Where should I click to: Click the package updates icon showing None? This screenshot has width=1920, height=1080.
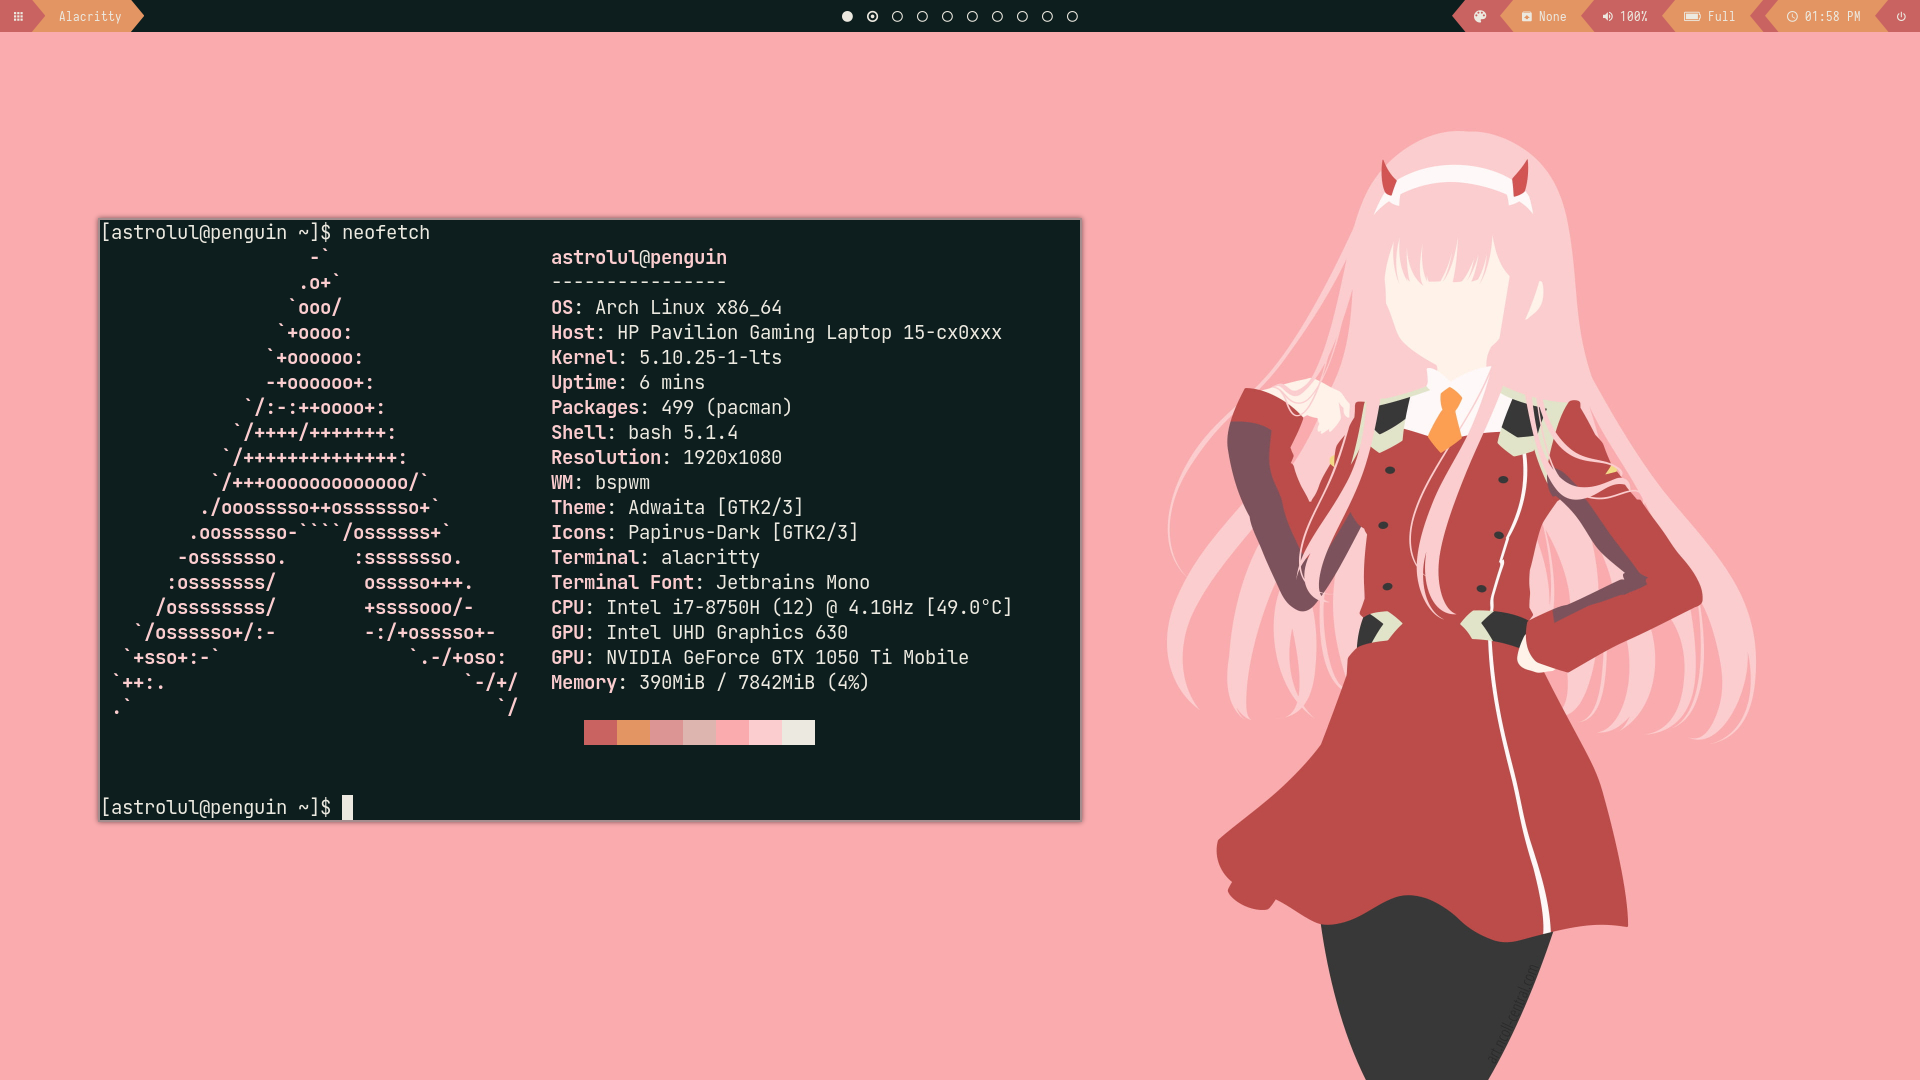coord(1527,16)
